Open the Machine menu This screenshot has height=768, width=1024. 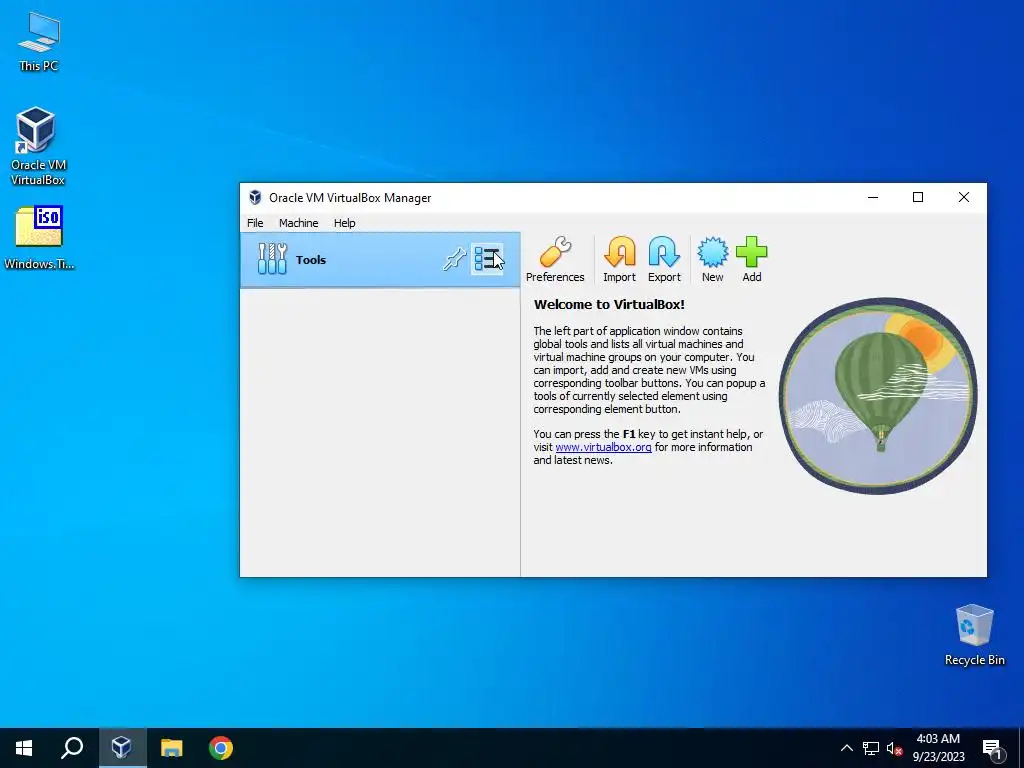click(298, 223)
